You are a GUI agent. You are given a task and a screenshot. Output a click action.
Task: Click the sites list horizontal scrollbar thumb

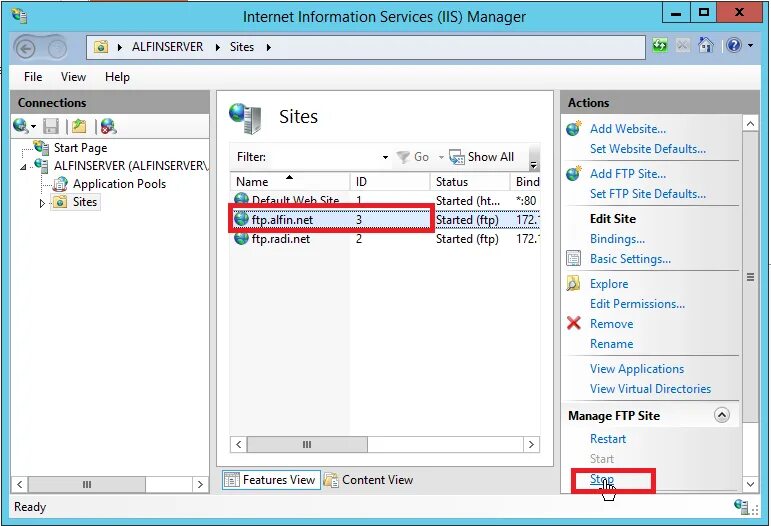pos(307,444)
